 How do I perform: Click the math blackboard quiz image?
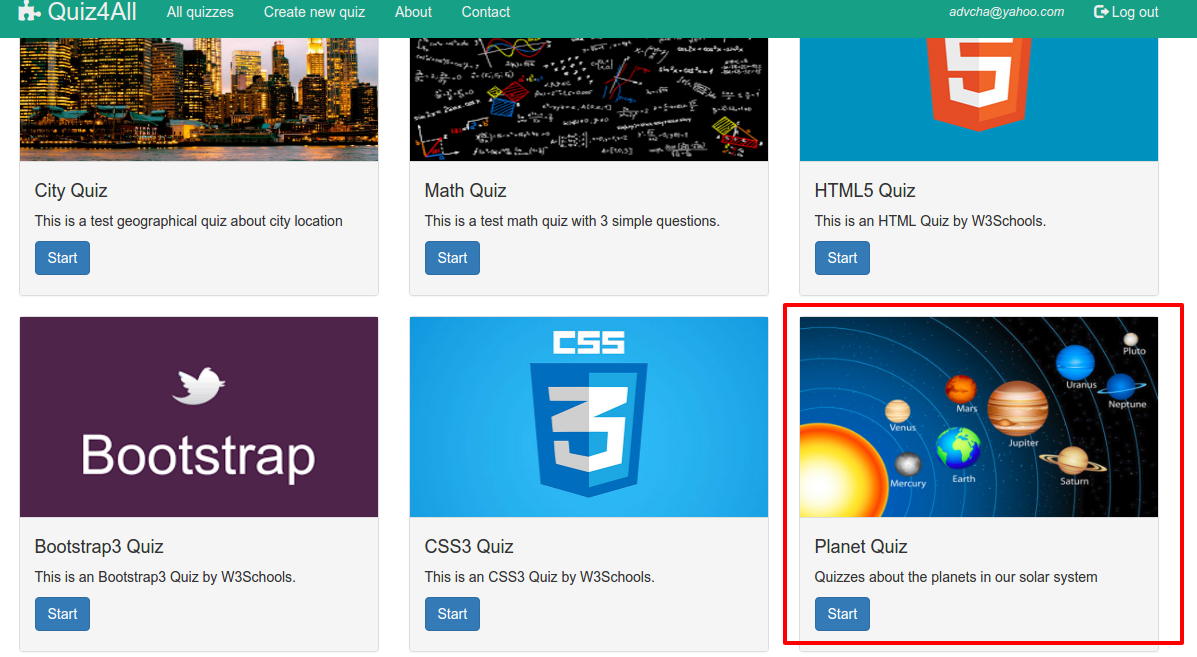(x=588, y=99)
